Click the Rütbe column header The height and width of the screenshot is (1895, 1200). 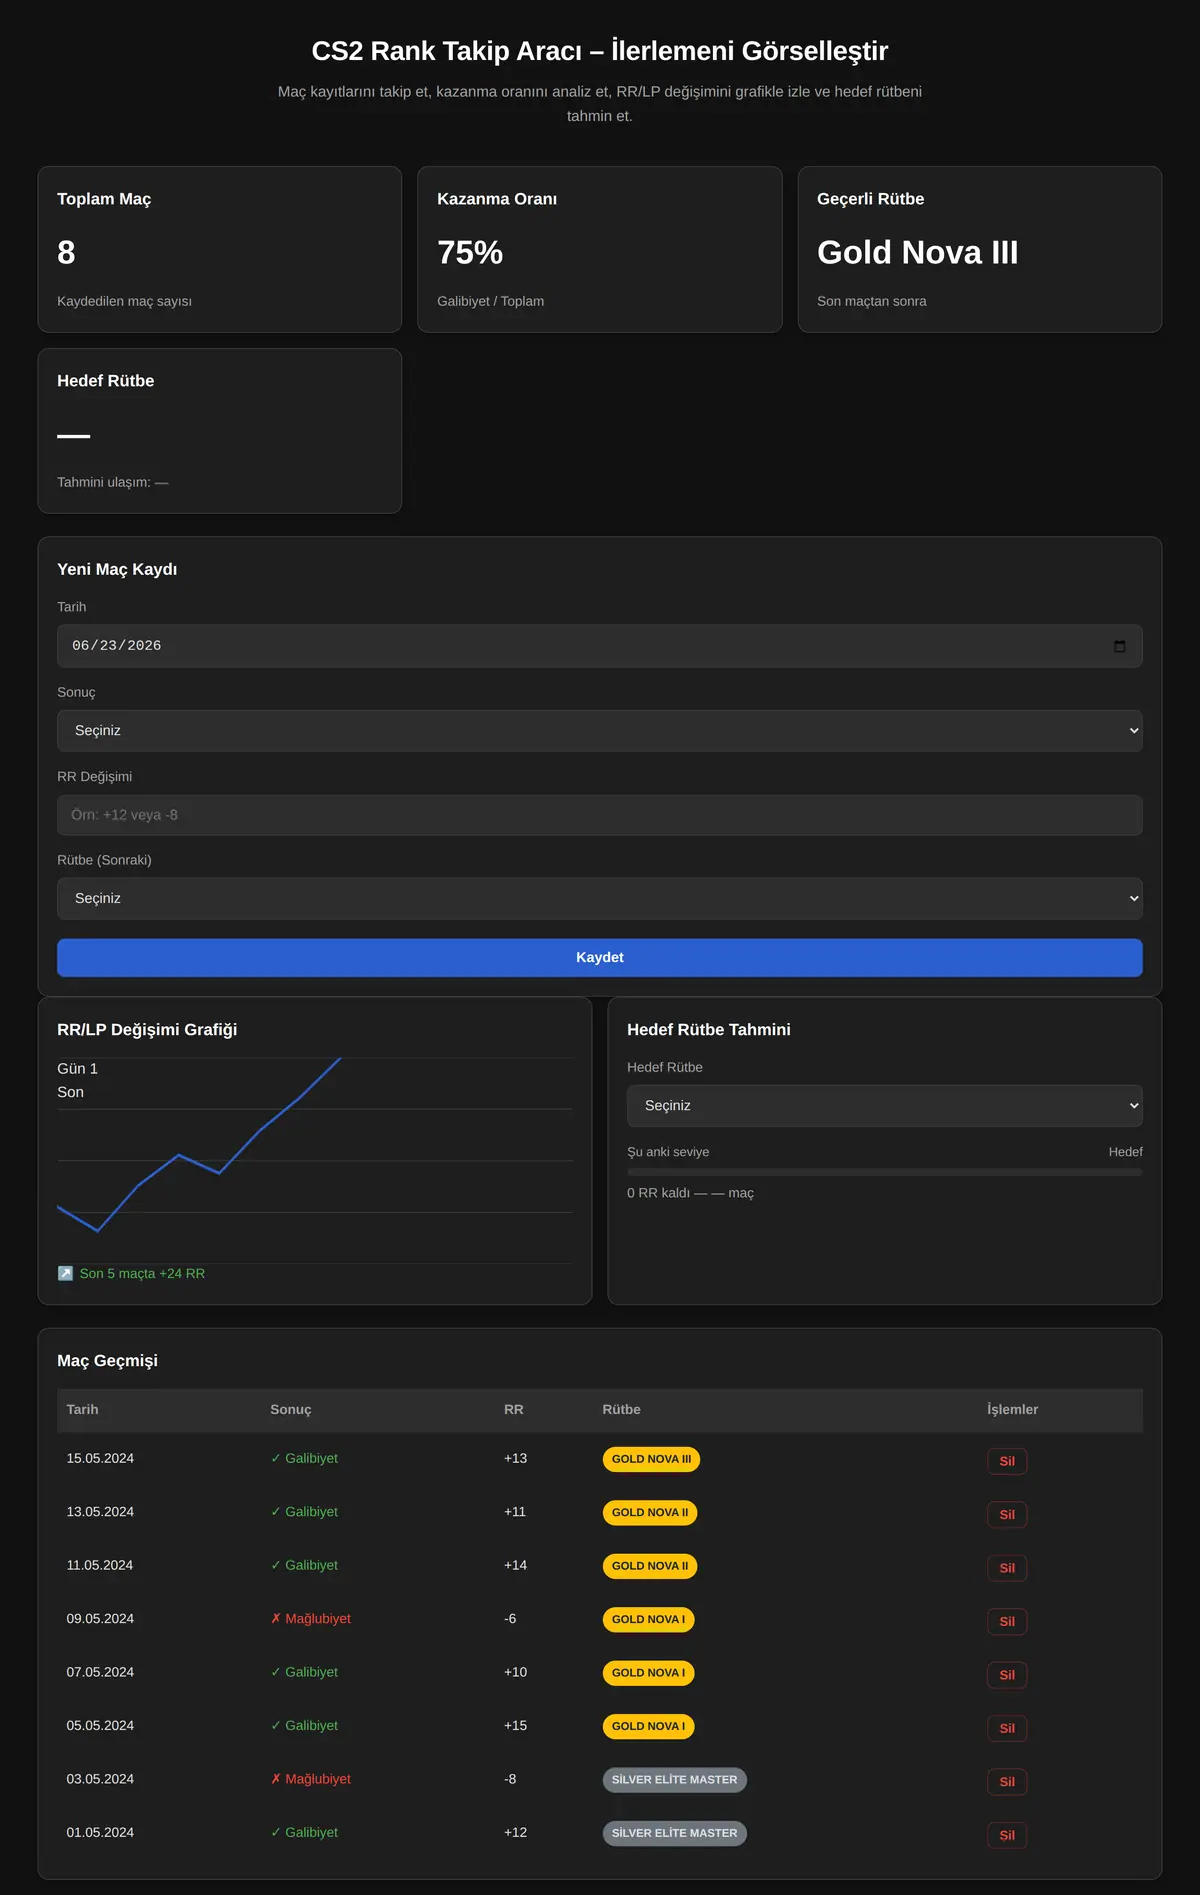(621, 1409)
